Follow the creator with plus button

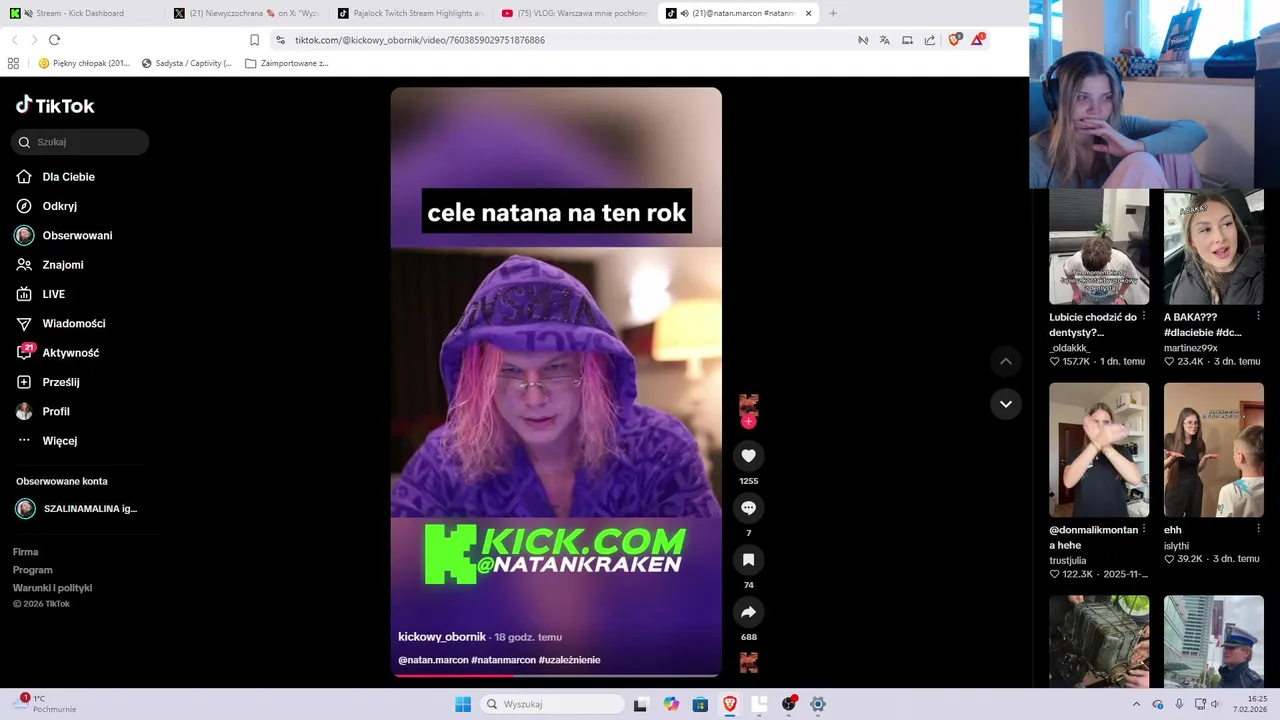pyautogui.click(x=748, y=422)
